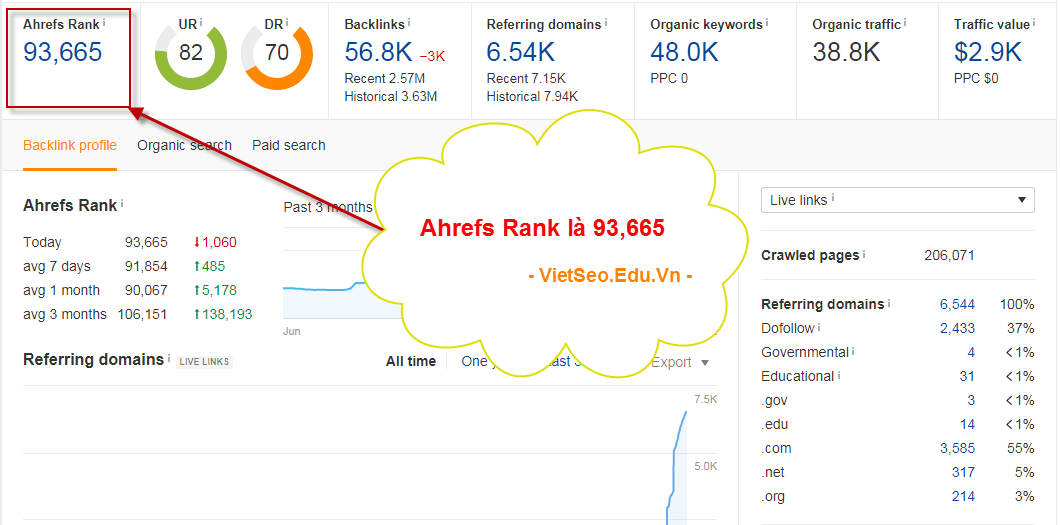Click info icon next to Organic traffic
This screenshot has width=1060, height=525.
click(x=906, y=22)
